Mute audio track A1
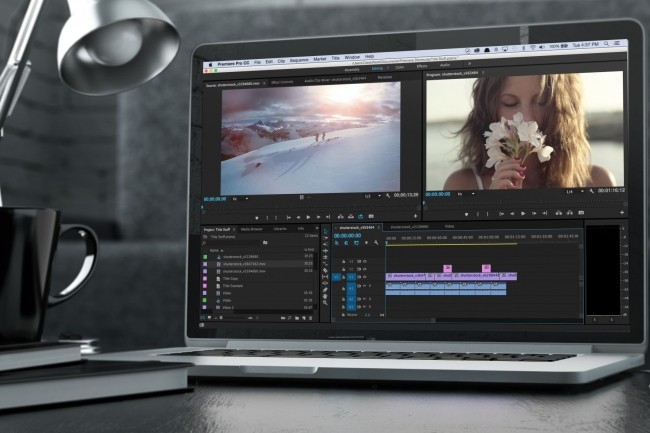Viewport: 650px width, 433px height. coord(364,286)
